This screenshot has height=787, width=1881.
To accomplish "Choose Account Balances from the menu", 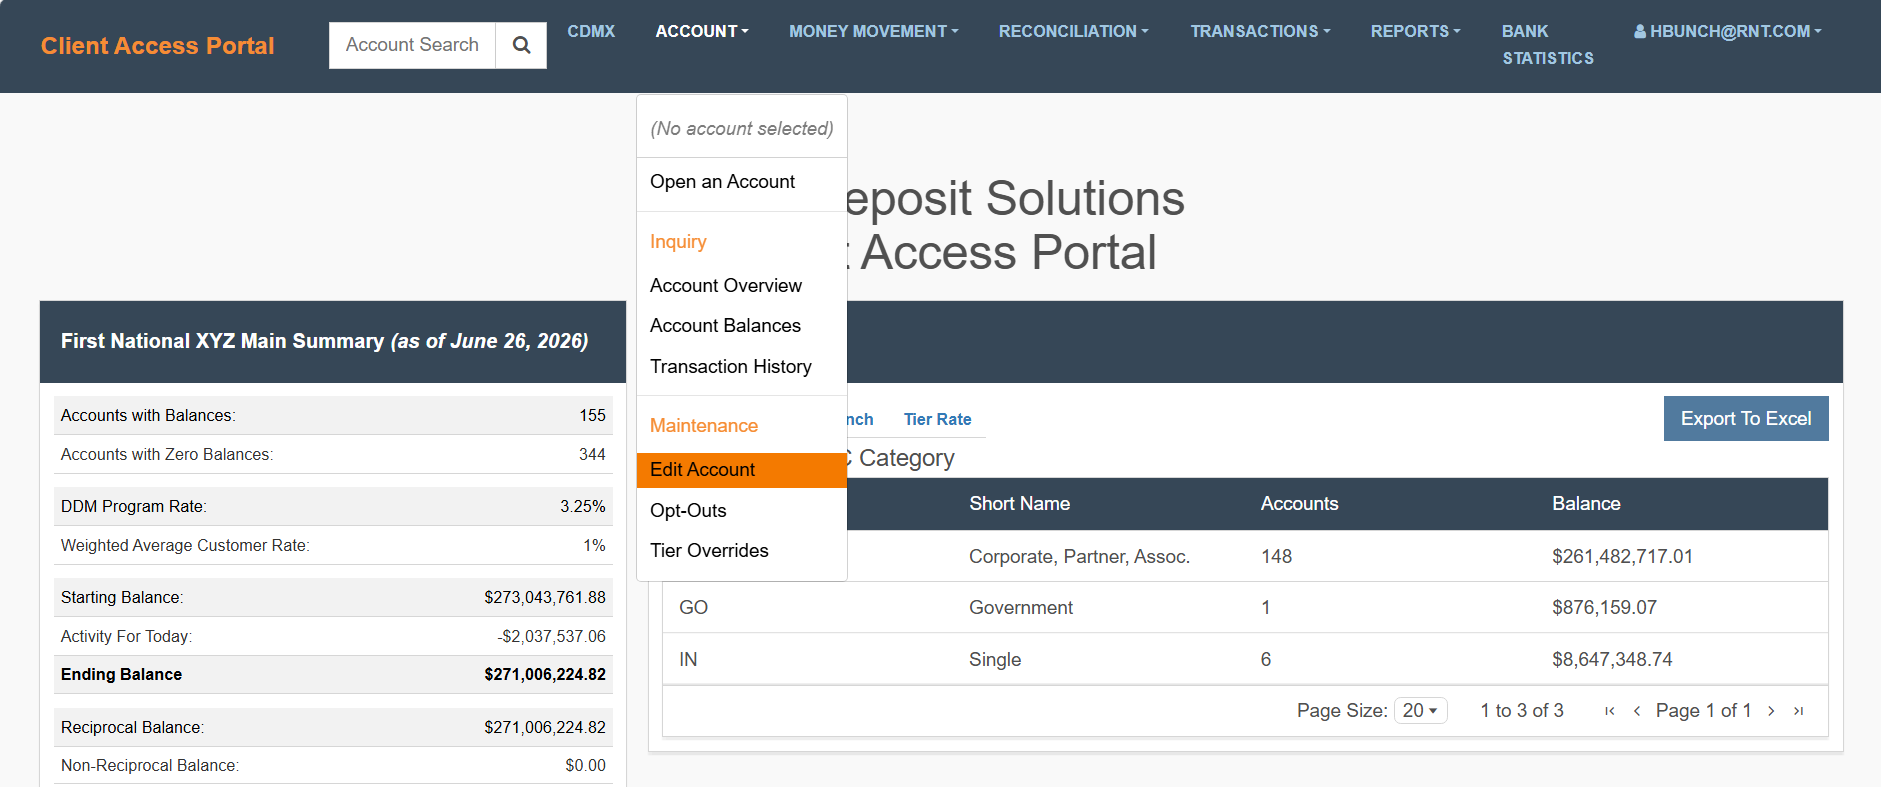I will pyautogui.click(x=742, y=326).
